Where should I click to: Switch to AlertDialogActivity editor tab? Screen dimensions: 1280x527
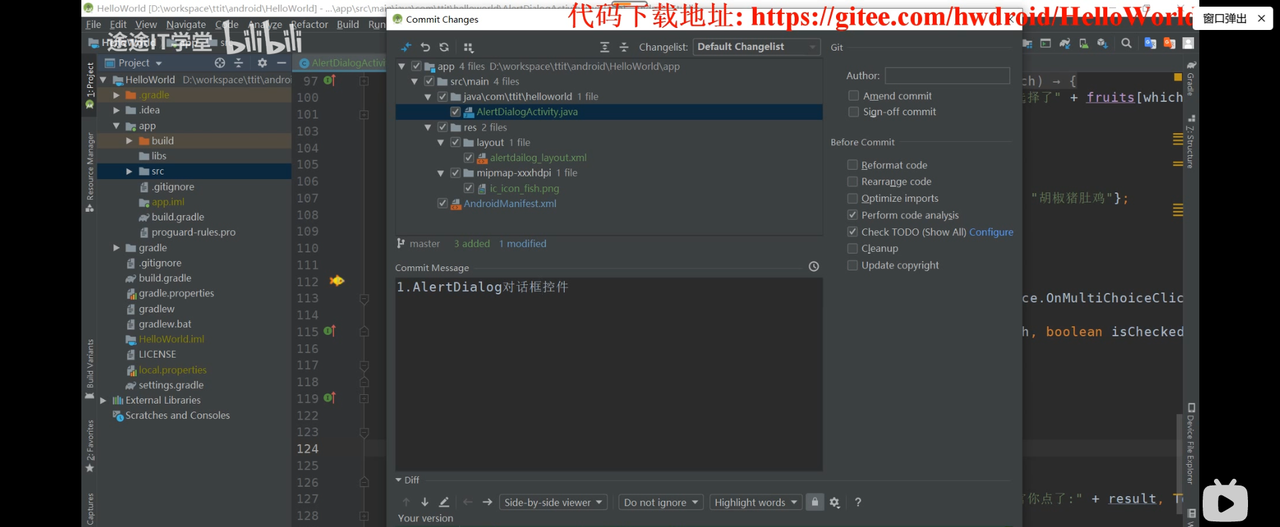pos(342,63)
